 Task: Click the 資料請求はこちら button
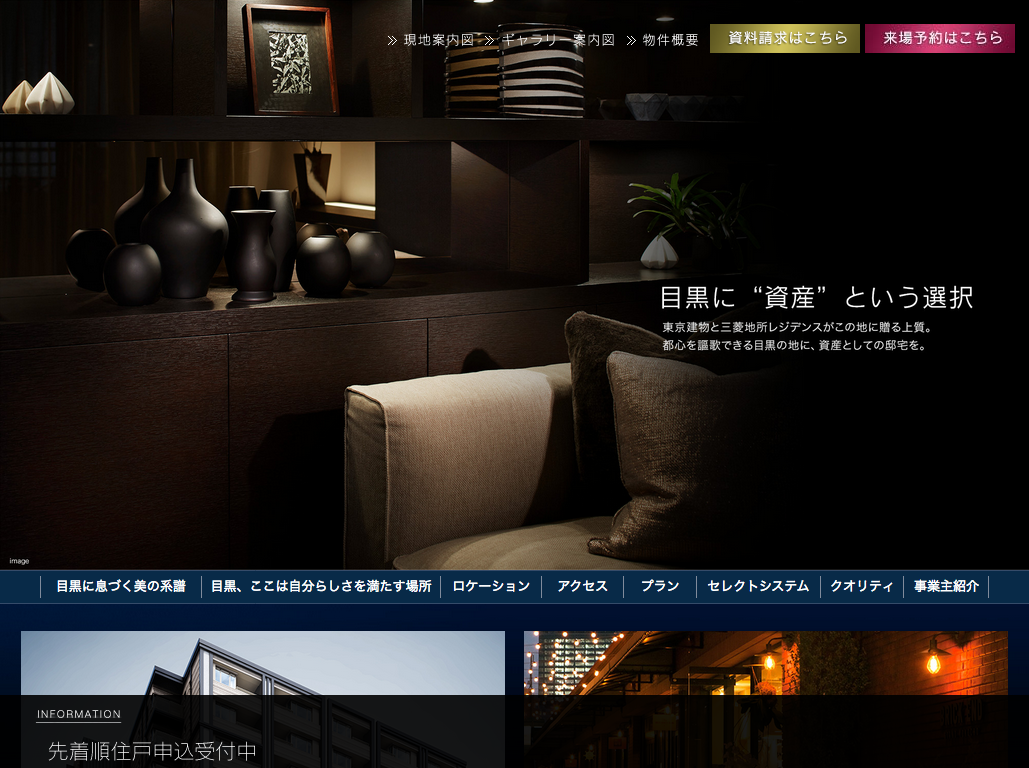785,38
